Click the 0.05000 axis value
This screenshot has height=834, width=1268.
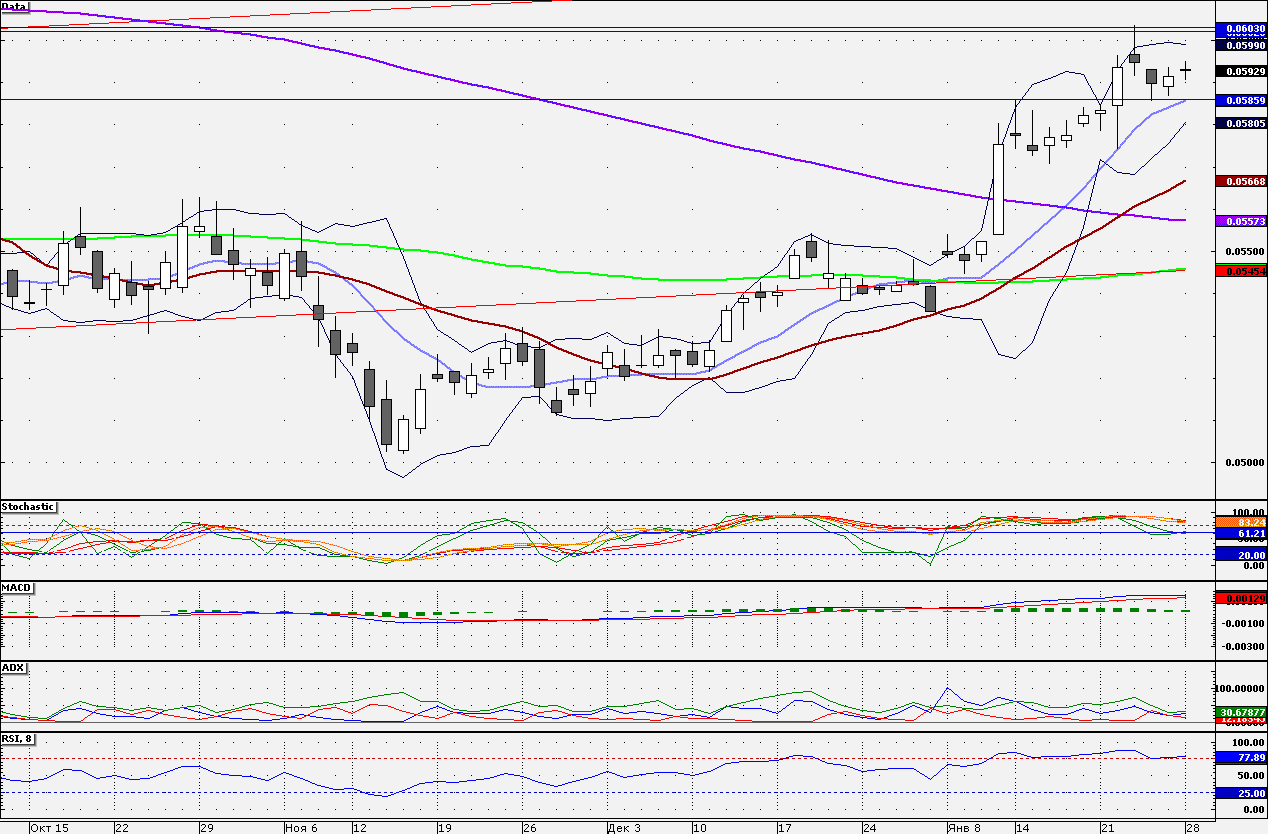point(1244,463)
